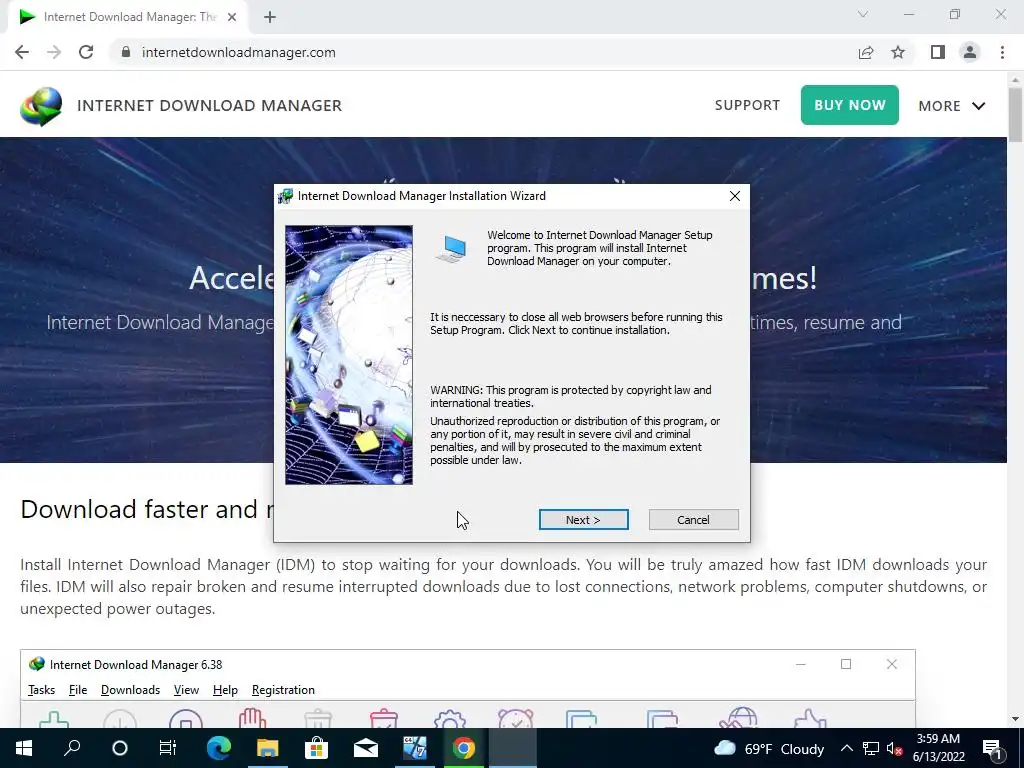Click the globe artwork image in wizard
1024x768 pixels.
(349, 355)
